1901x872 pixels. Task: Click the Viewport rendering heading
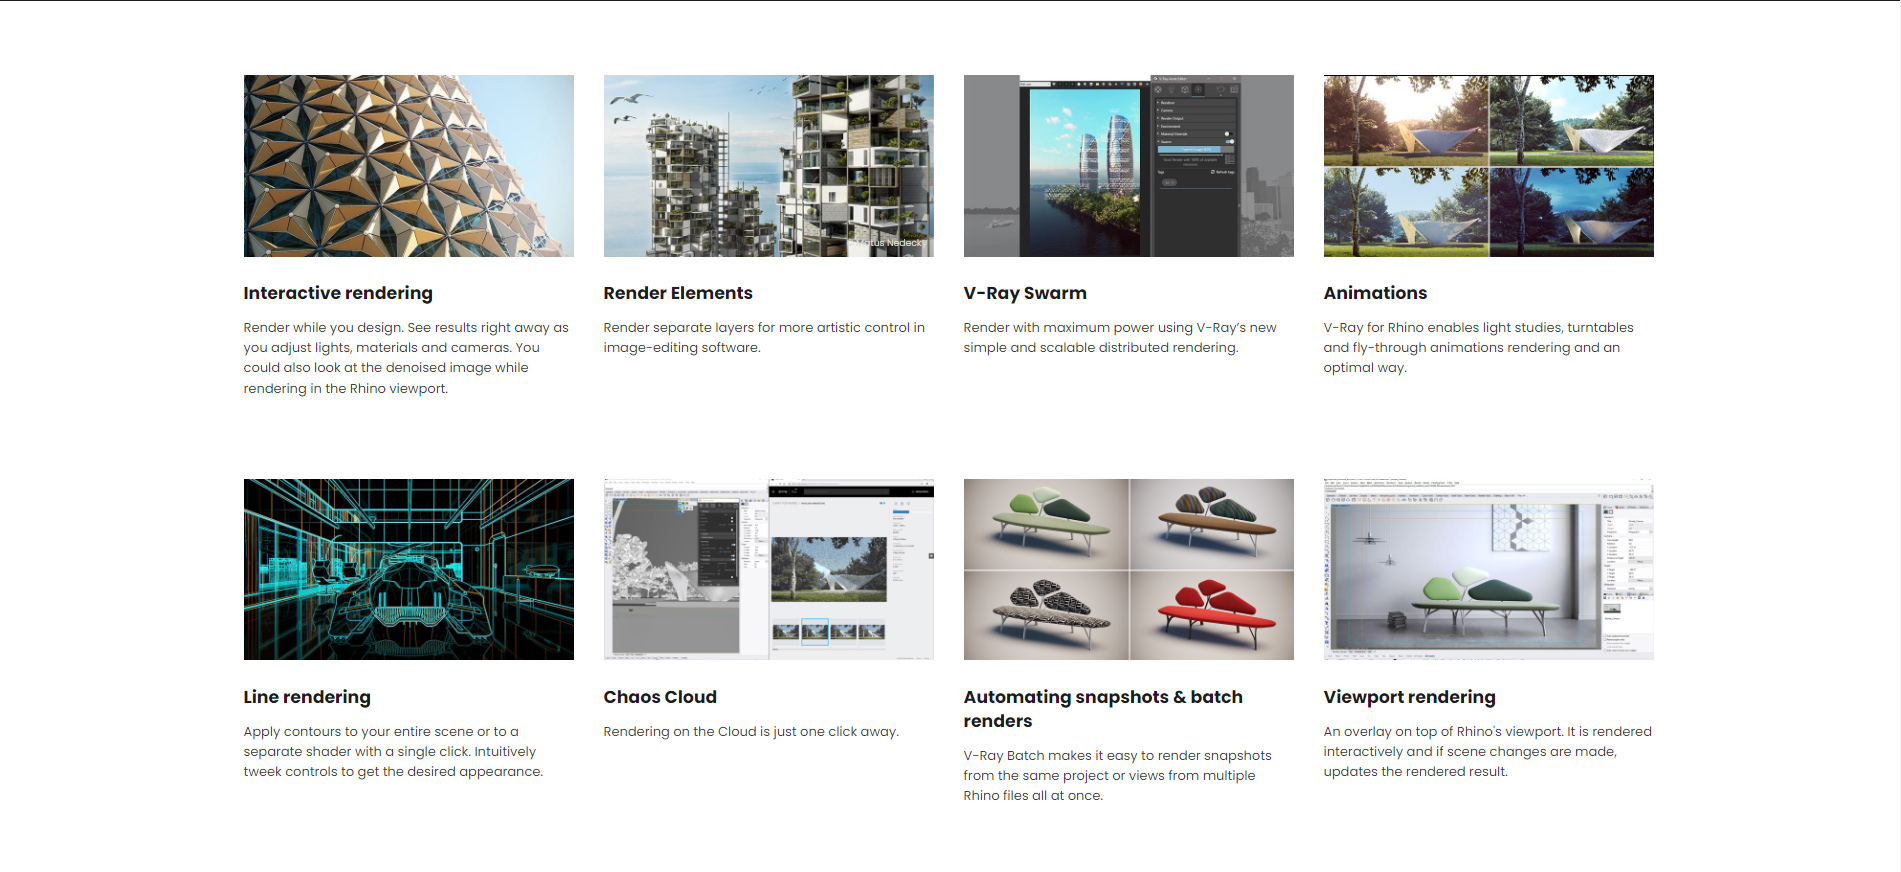1409,697
